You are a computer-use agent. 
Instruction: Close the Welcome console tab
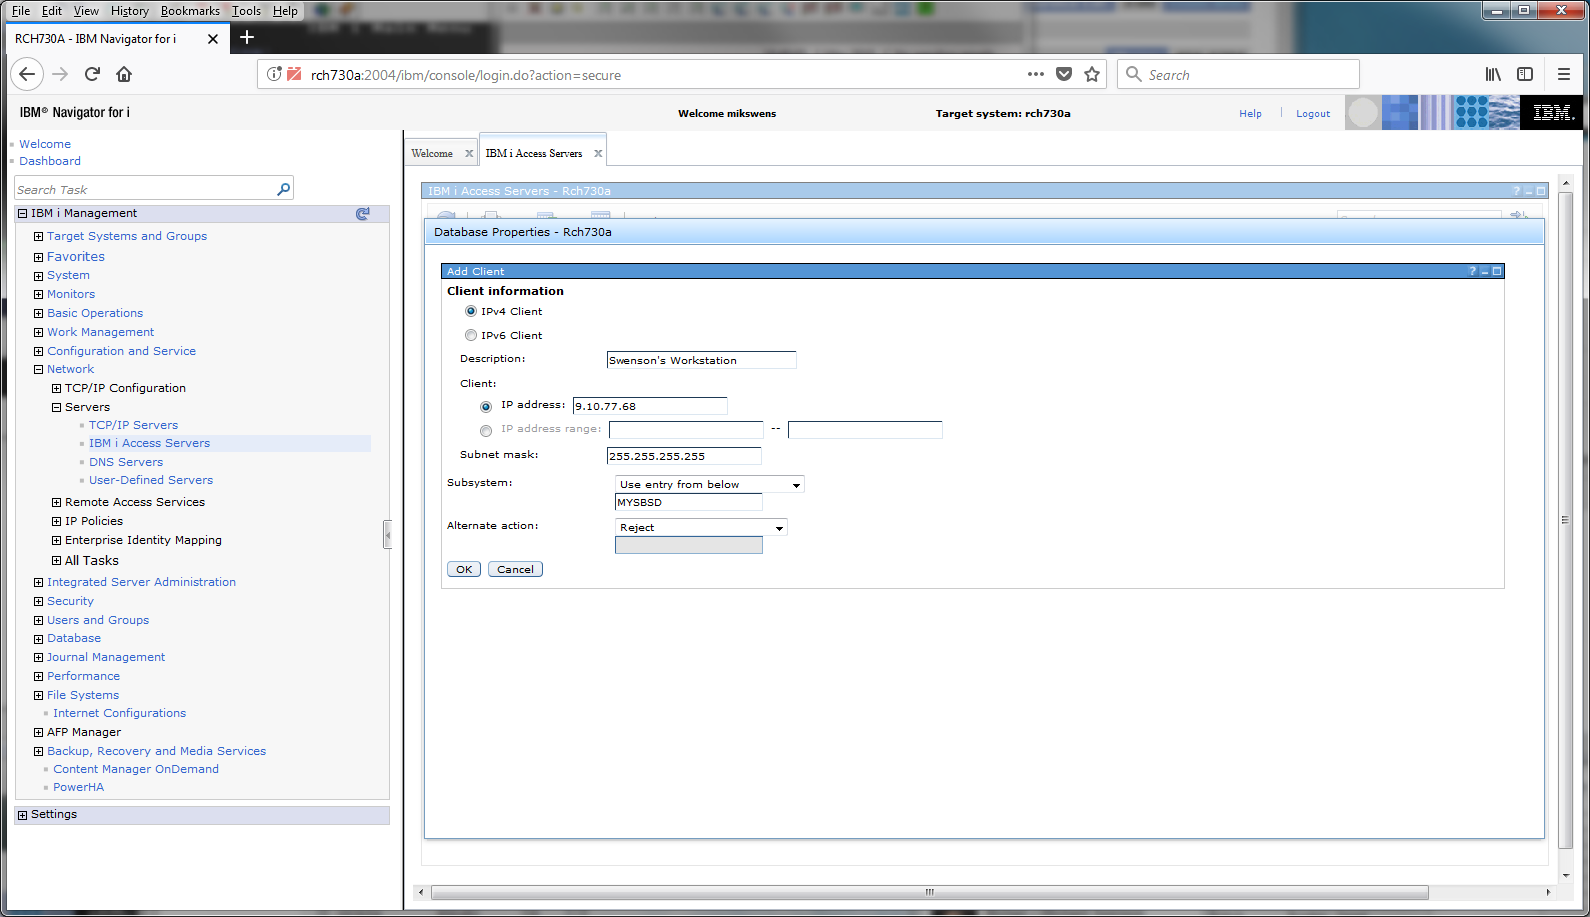(469, 153)
